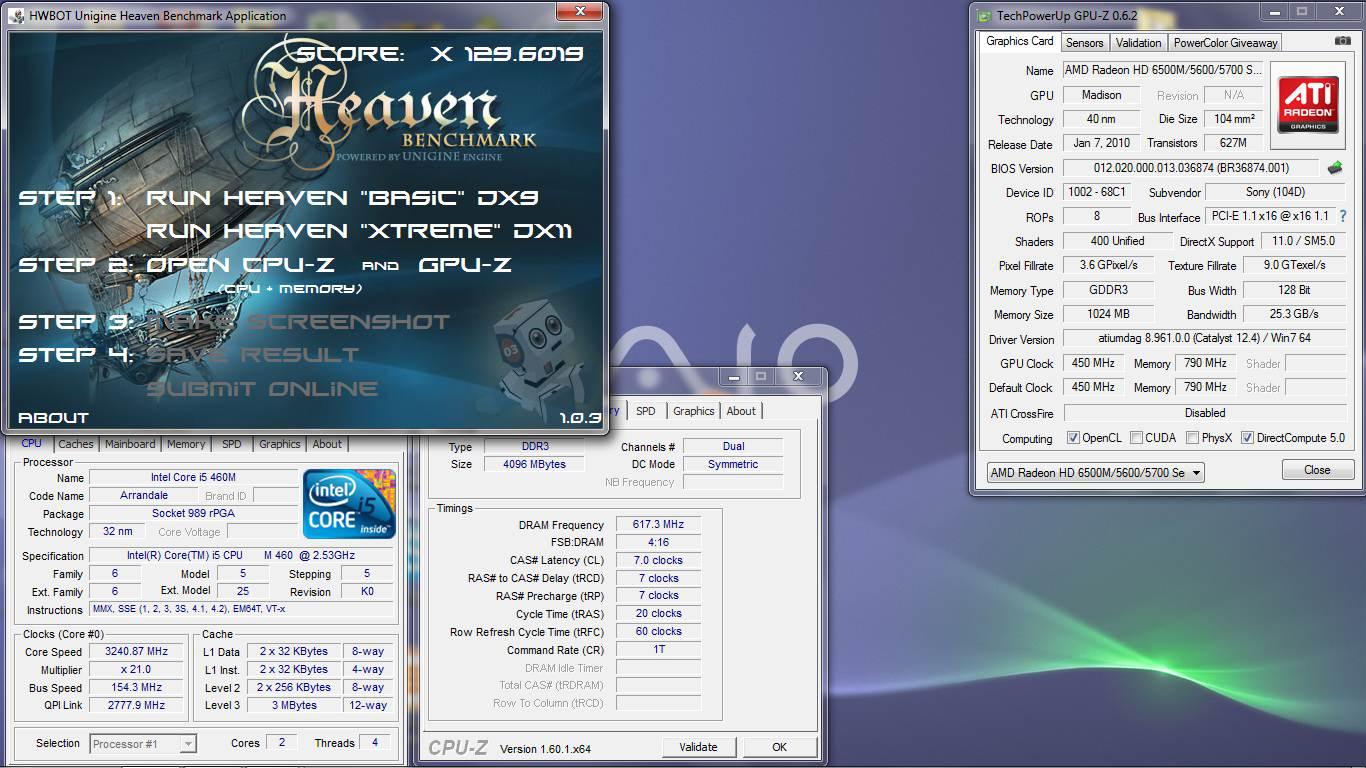Viewport: 1366px width, 768px height.
Task: Click the GPU name AMD Radeon HD field
Action: (x=1162, y=70)
